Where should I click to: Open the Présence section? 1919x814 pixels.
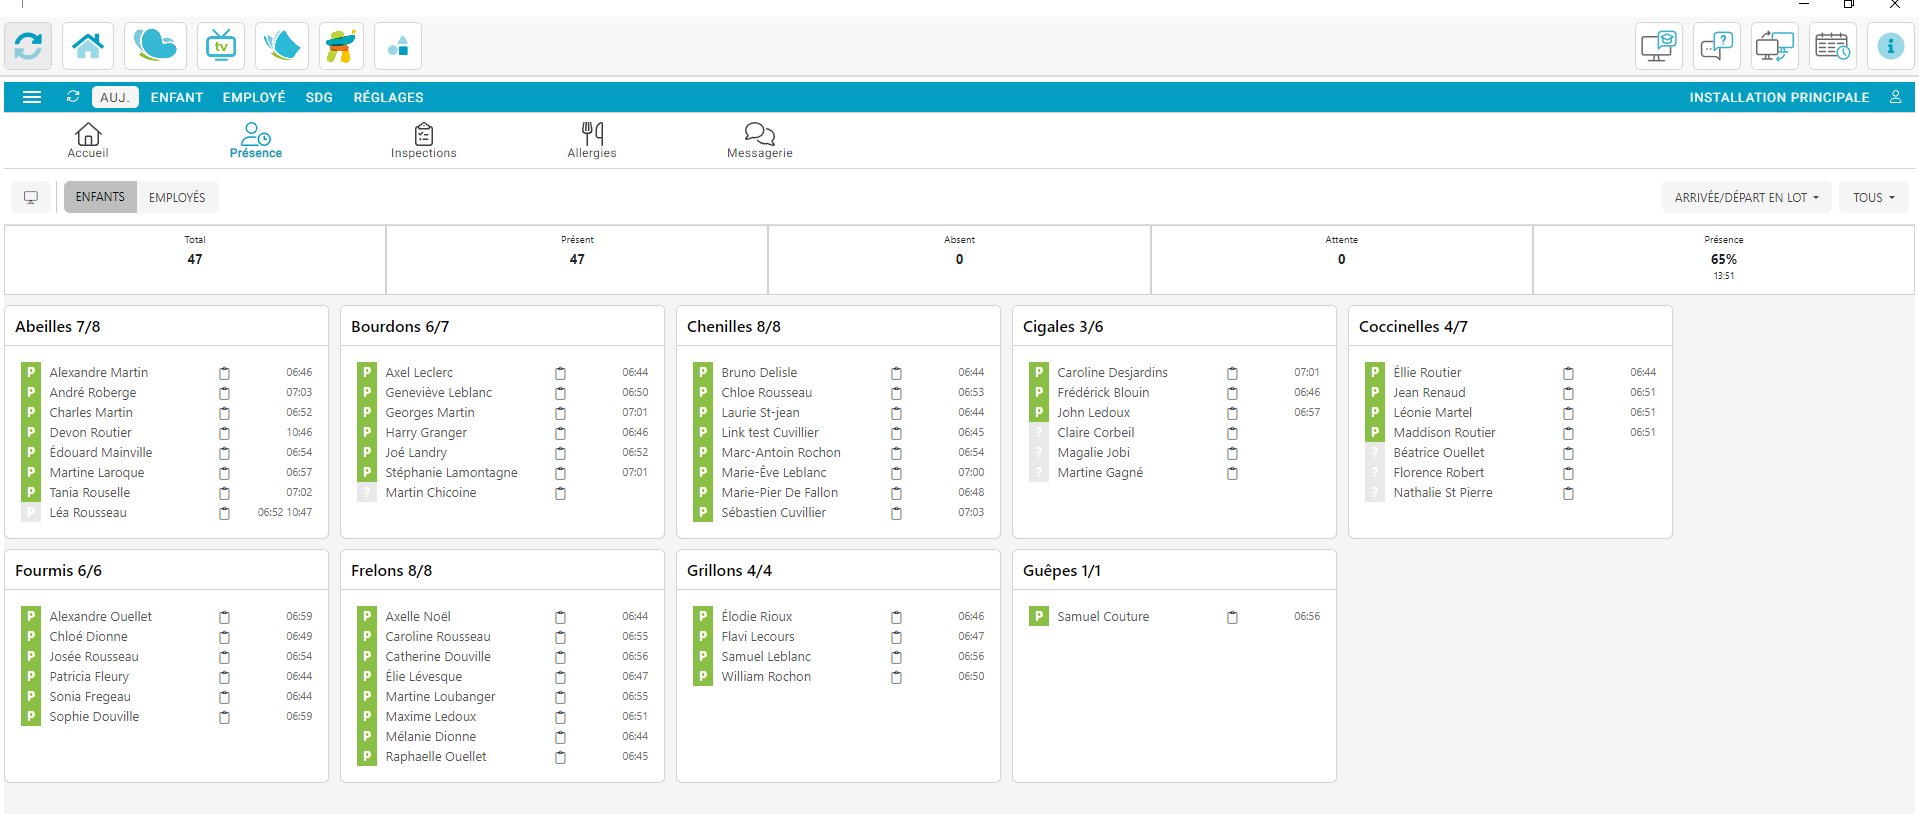coord(256,140)
